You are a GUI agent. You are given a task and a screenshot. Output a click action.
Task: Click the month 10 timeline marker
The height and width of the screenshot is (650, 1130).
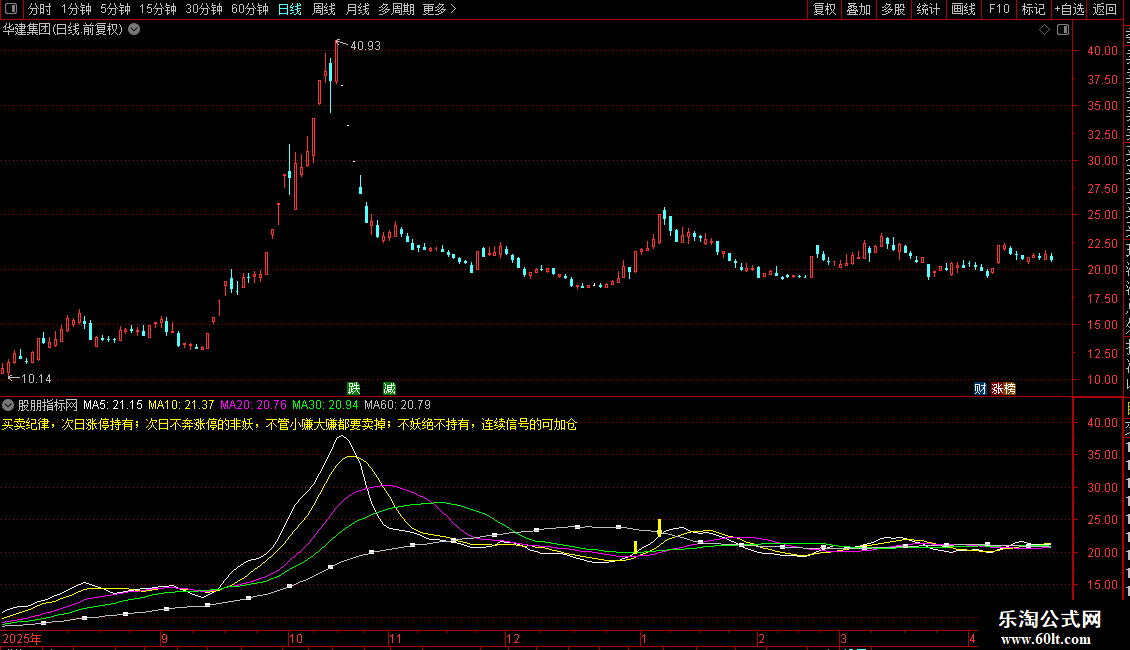coord(295,638)
